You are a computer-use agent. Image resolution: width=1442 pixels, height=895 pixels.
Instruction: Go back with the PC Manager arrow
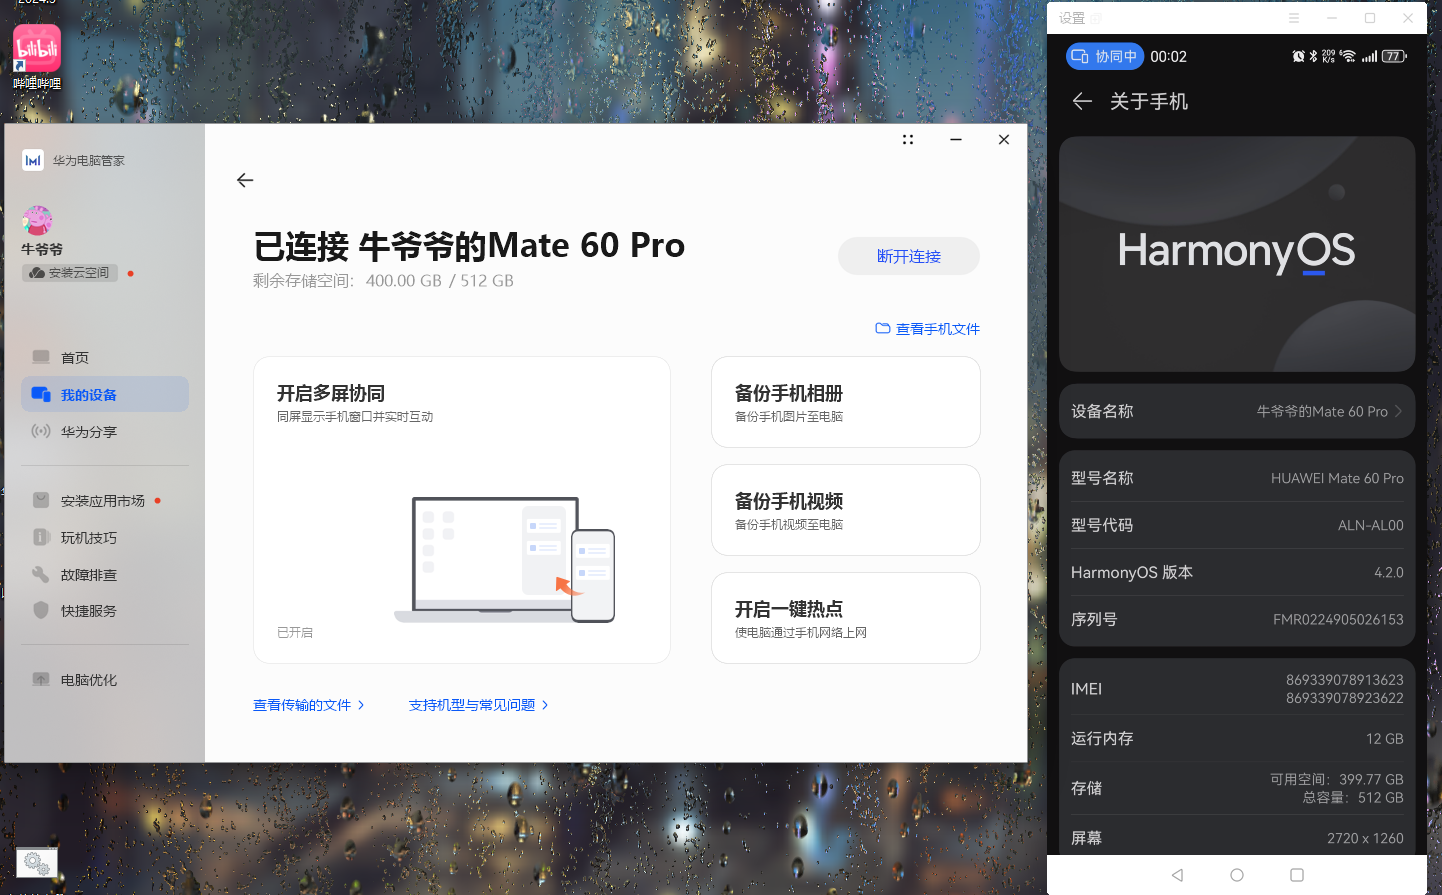tap(245, 180)
